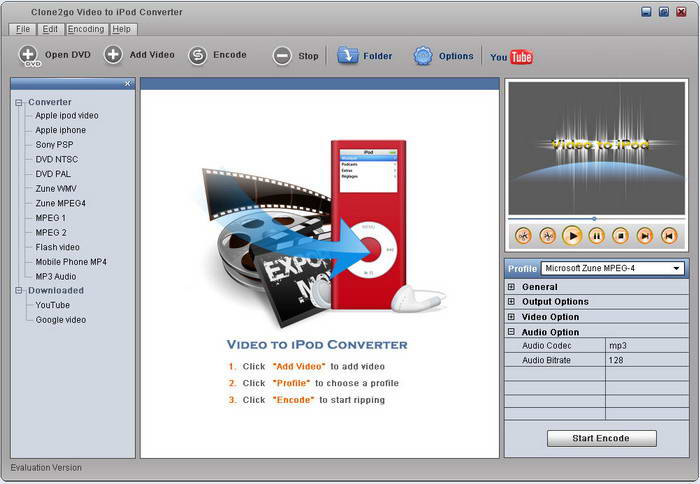The image size is (700, 484).
Task: Select Apple ipod video profile
Action: point(67,115)
